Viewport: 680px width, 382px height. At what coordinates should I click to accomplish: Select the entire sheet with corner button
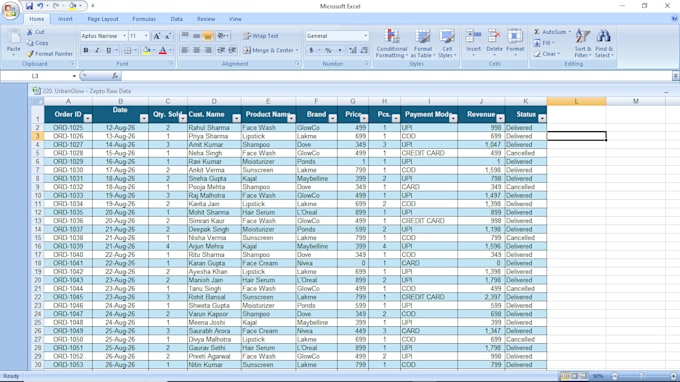coord(38,101)
